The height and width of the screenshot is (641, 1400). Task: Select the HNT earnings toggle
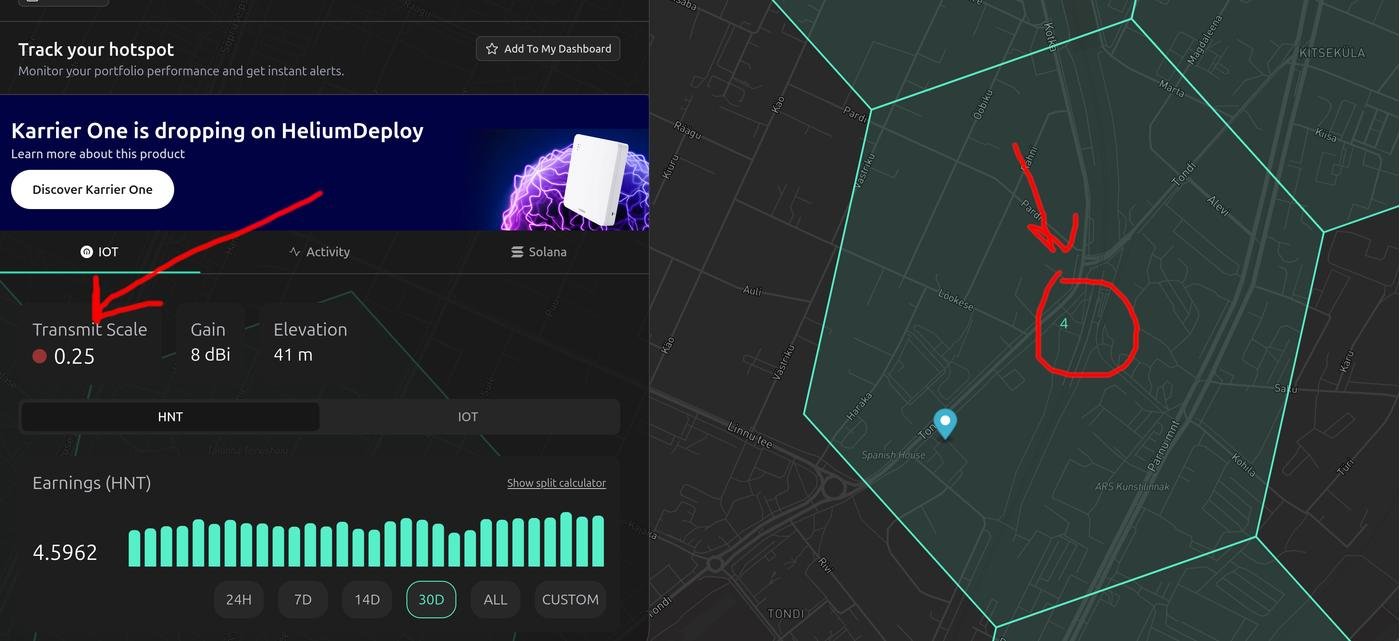(170, 416)
